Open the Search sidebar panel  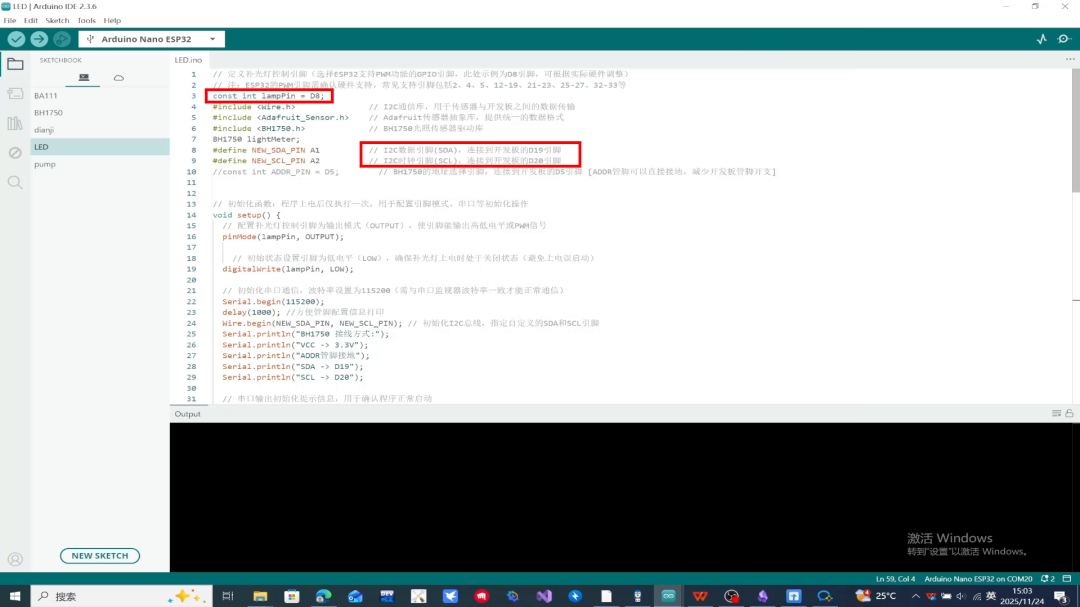[15, 183]
